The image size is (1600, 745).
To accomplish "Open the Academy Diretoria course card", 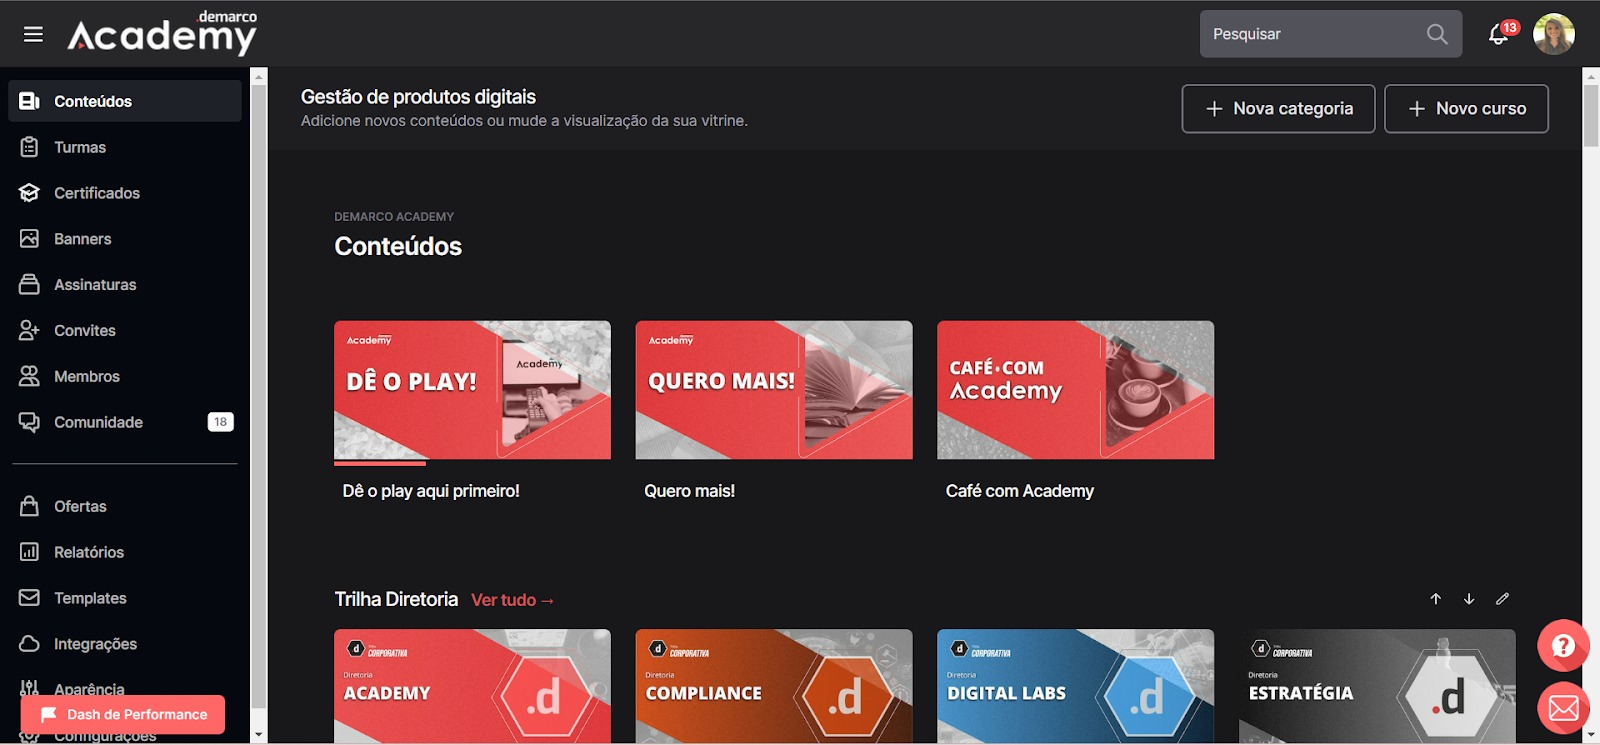I will (x=472, y=686).
